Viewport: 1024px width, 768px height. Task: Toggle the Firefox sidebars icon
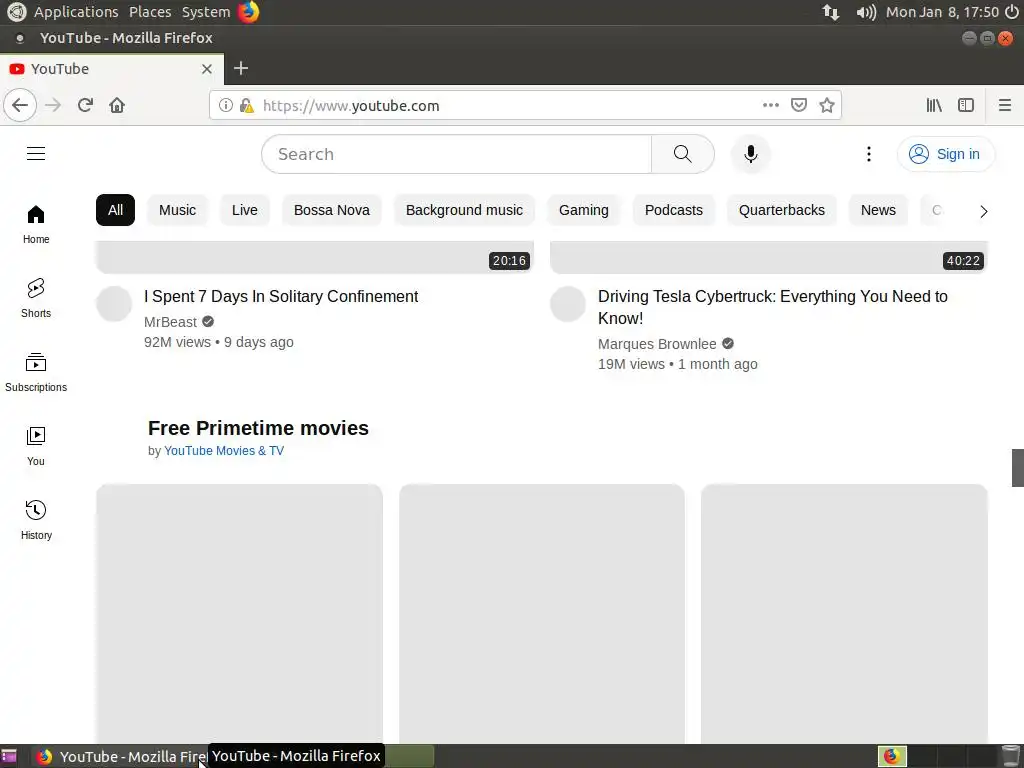pos(966,105)
